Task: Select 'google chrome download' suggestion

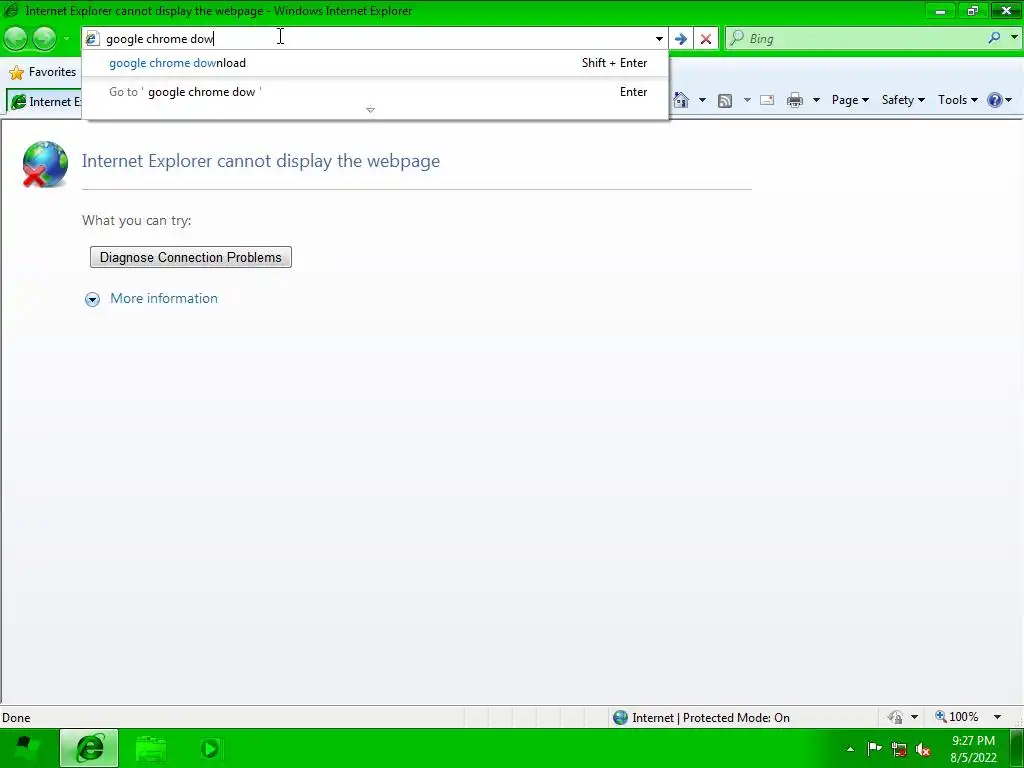Action: (376, 63)
